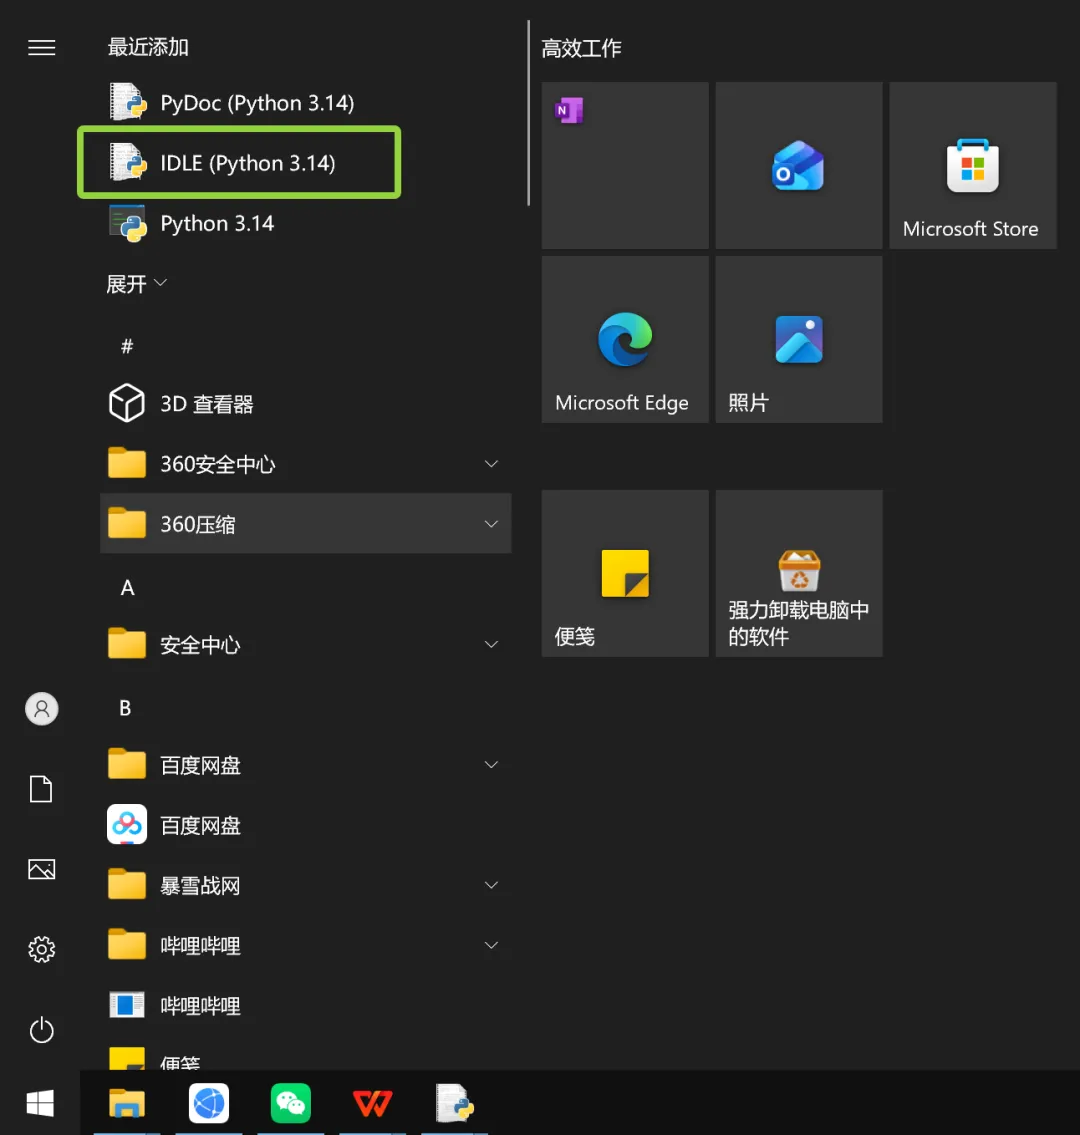Open the 360压缩 folder entry
The image size is (1080, 1135).
305,524
